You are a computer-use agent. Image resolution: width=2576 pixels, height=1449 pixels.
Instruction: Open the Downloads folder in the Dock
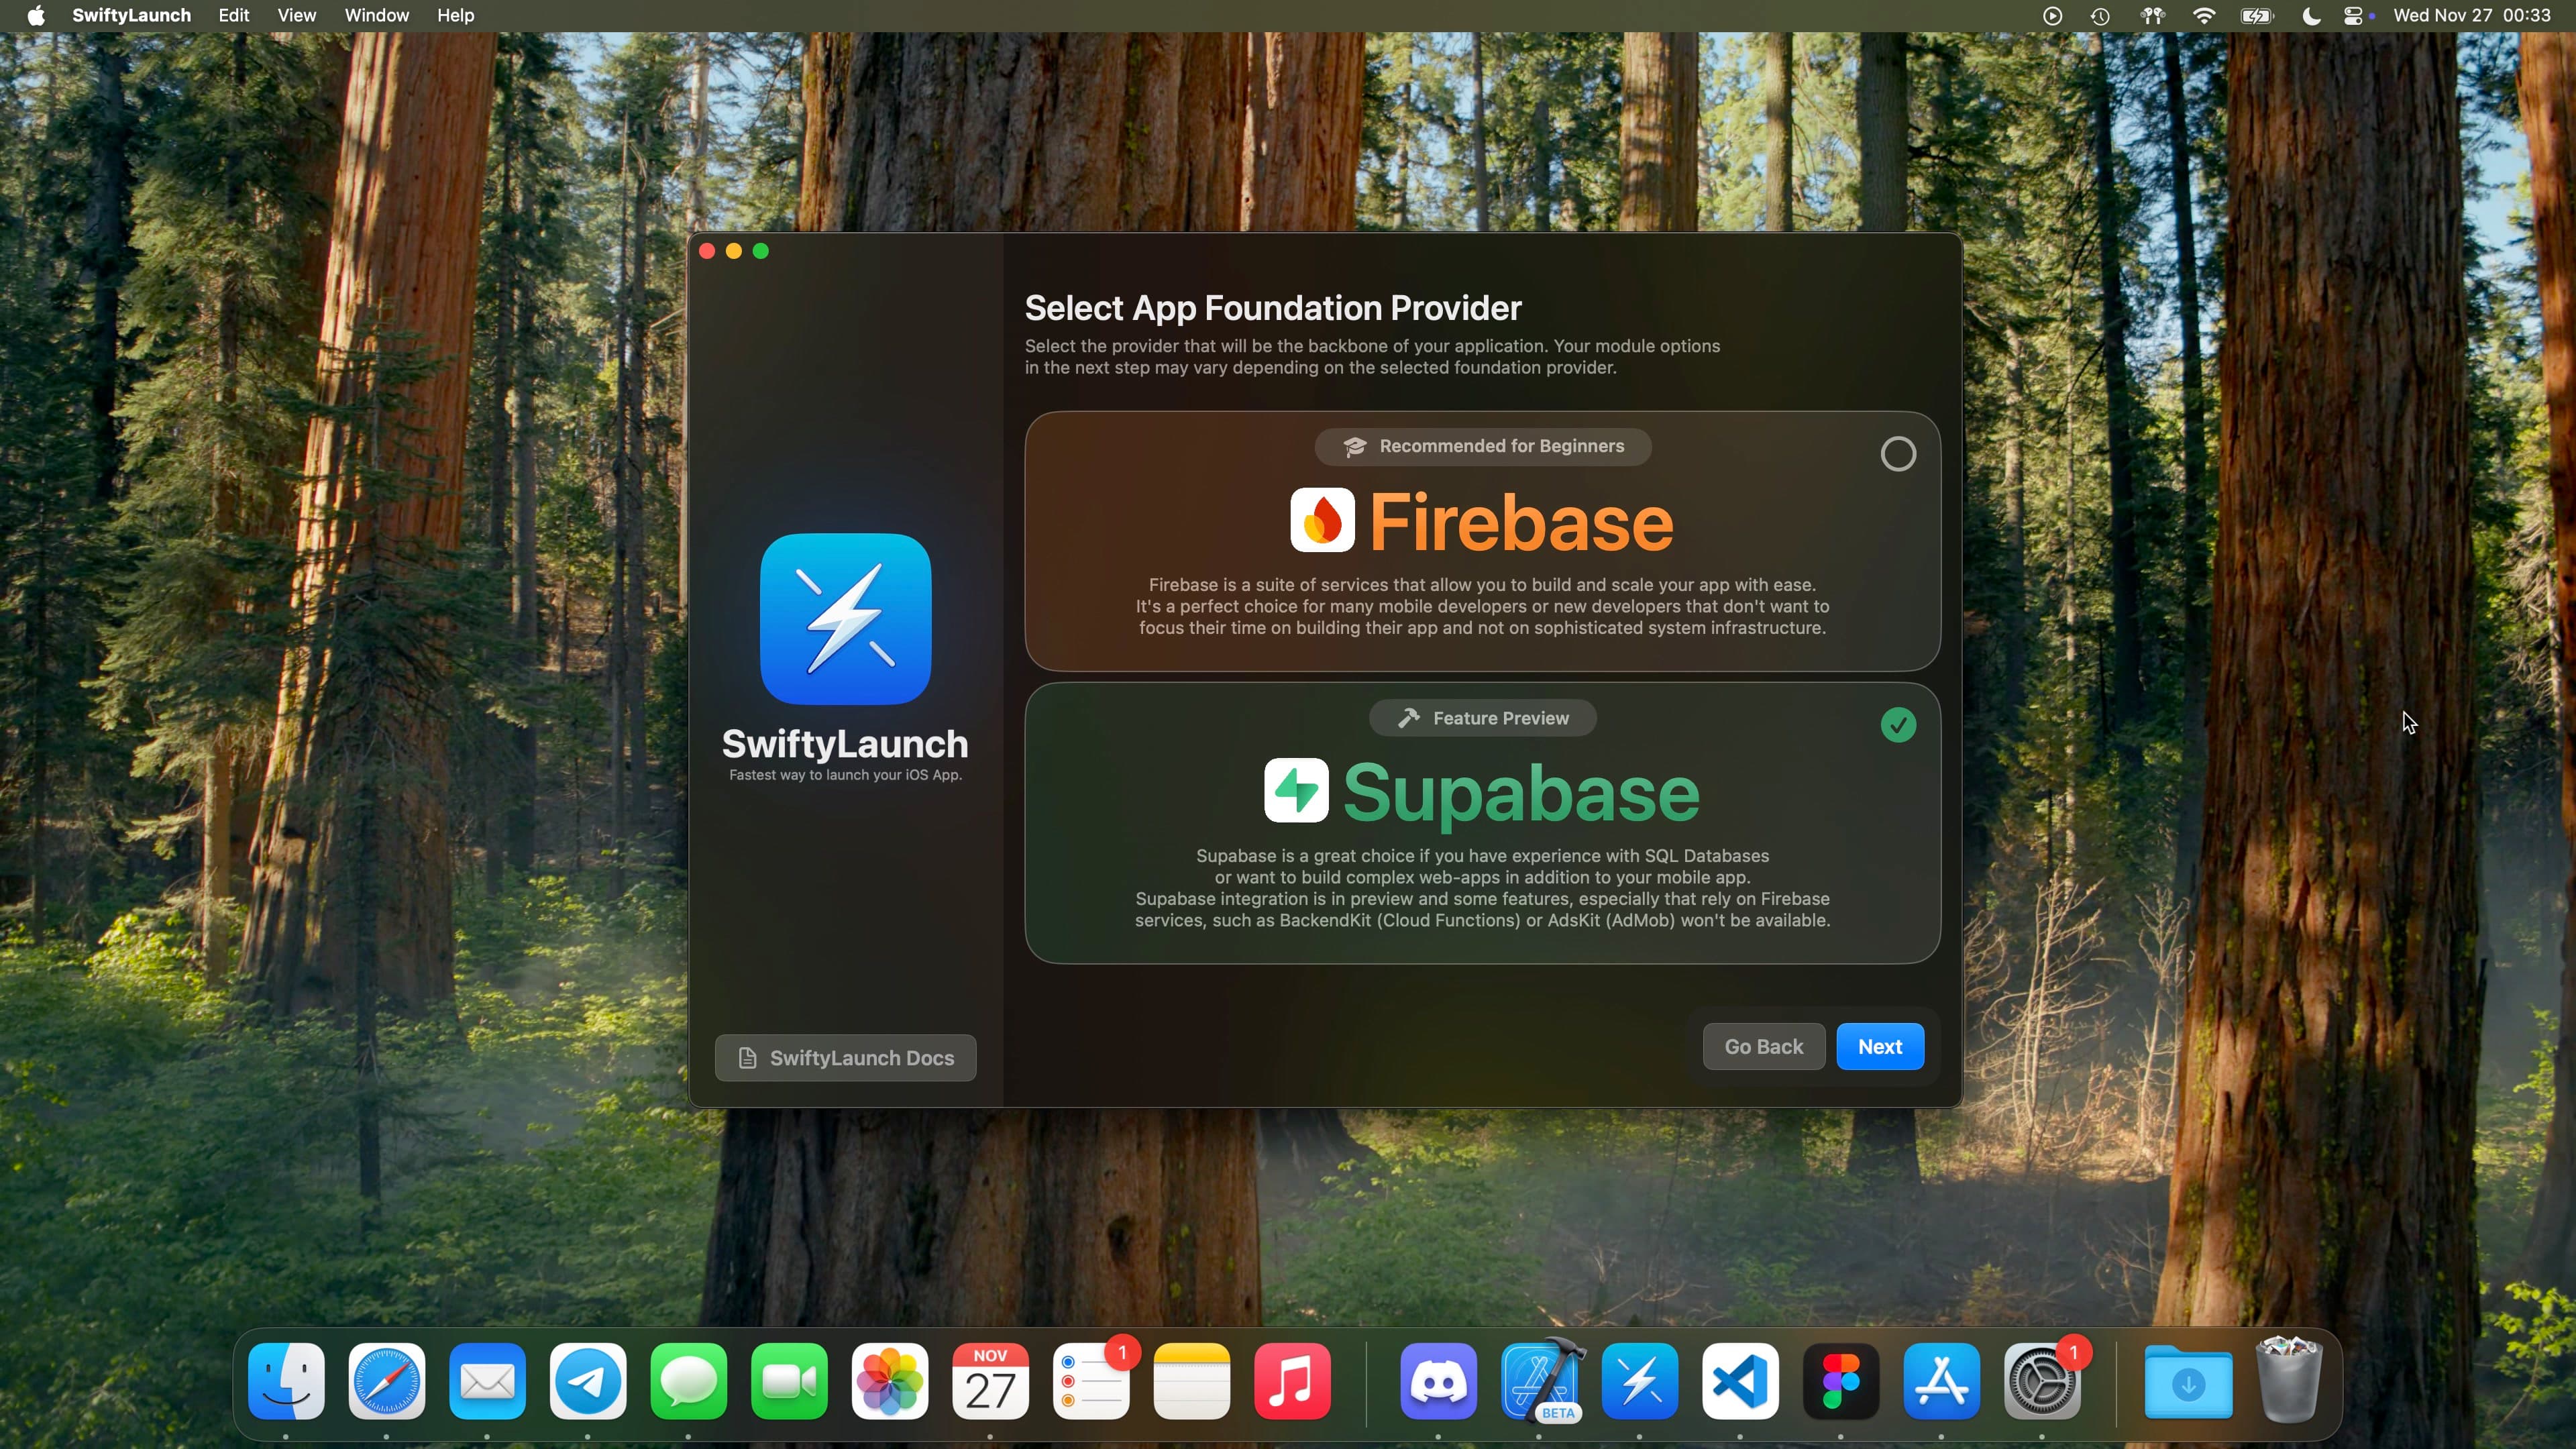click(2188, 1381)
